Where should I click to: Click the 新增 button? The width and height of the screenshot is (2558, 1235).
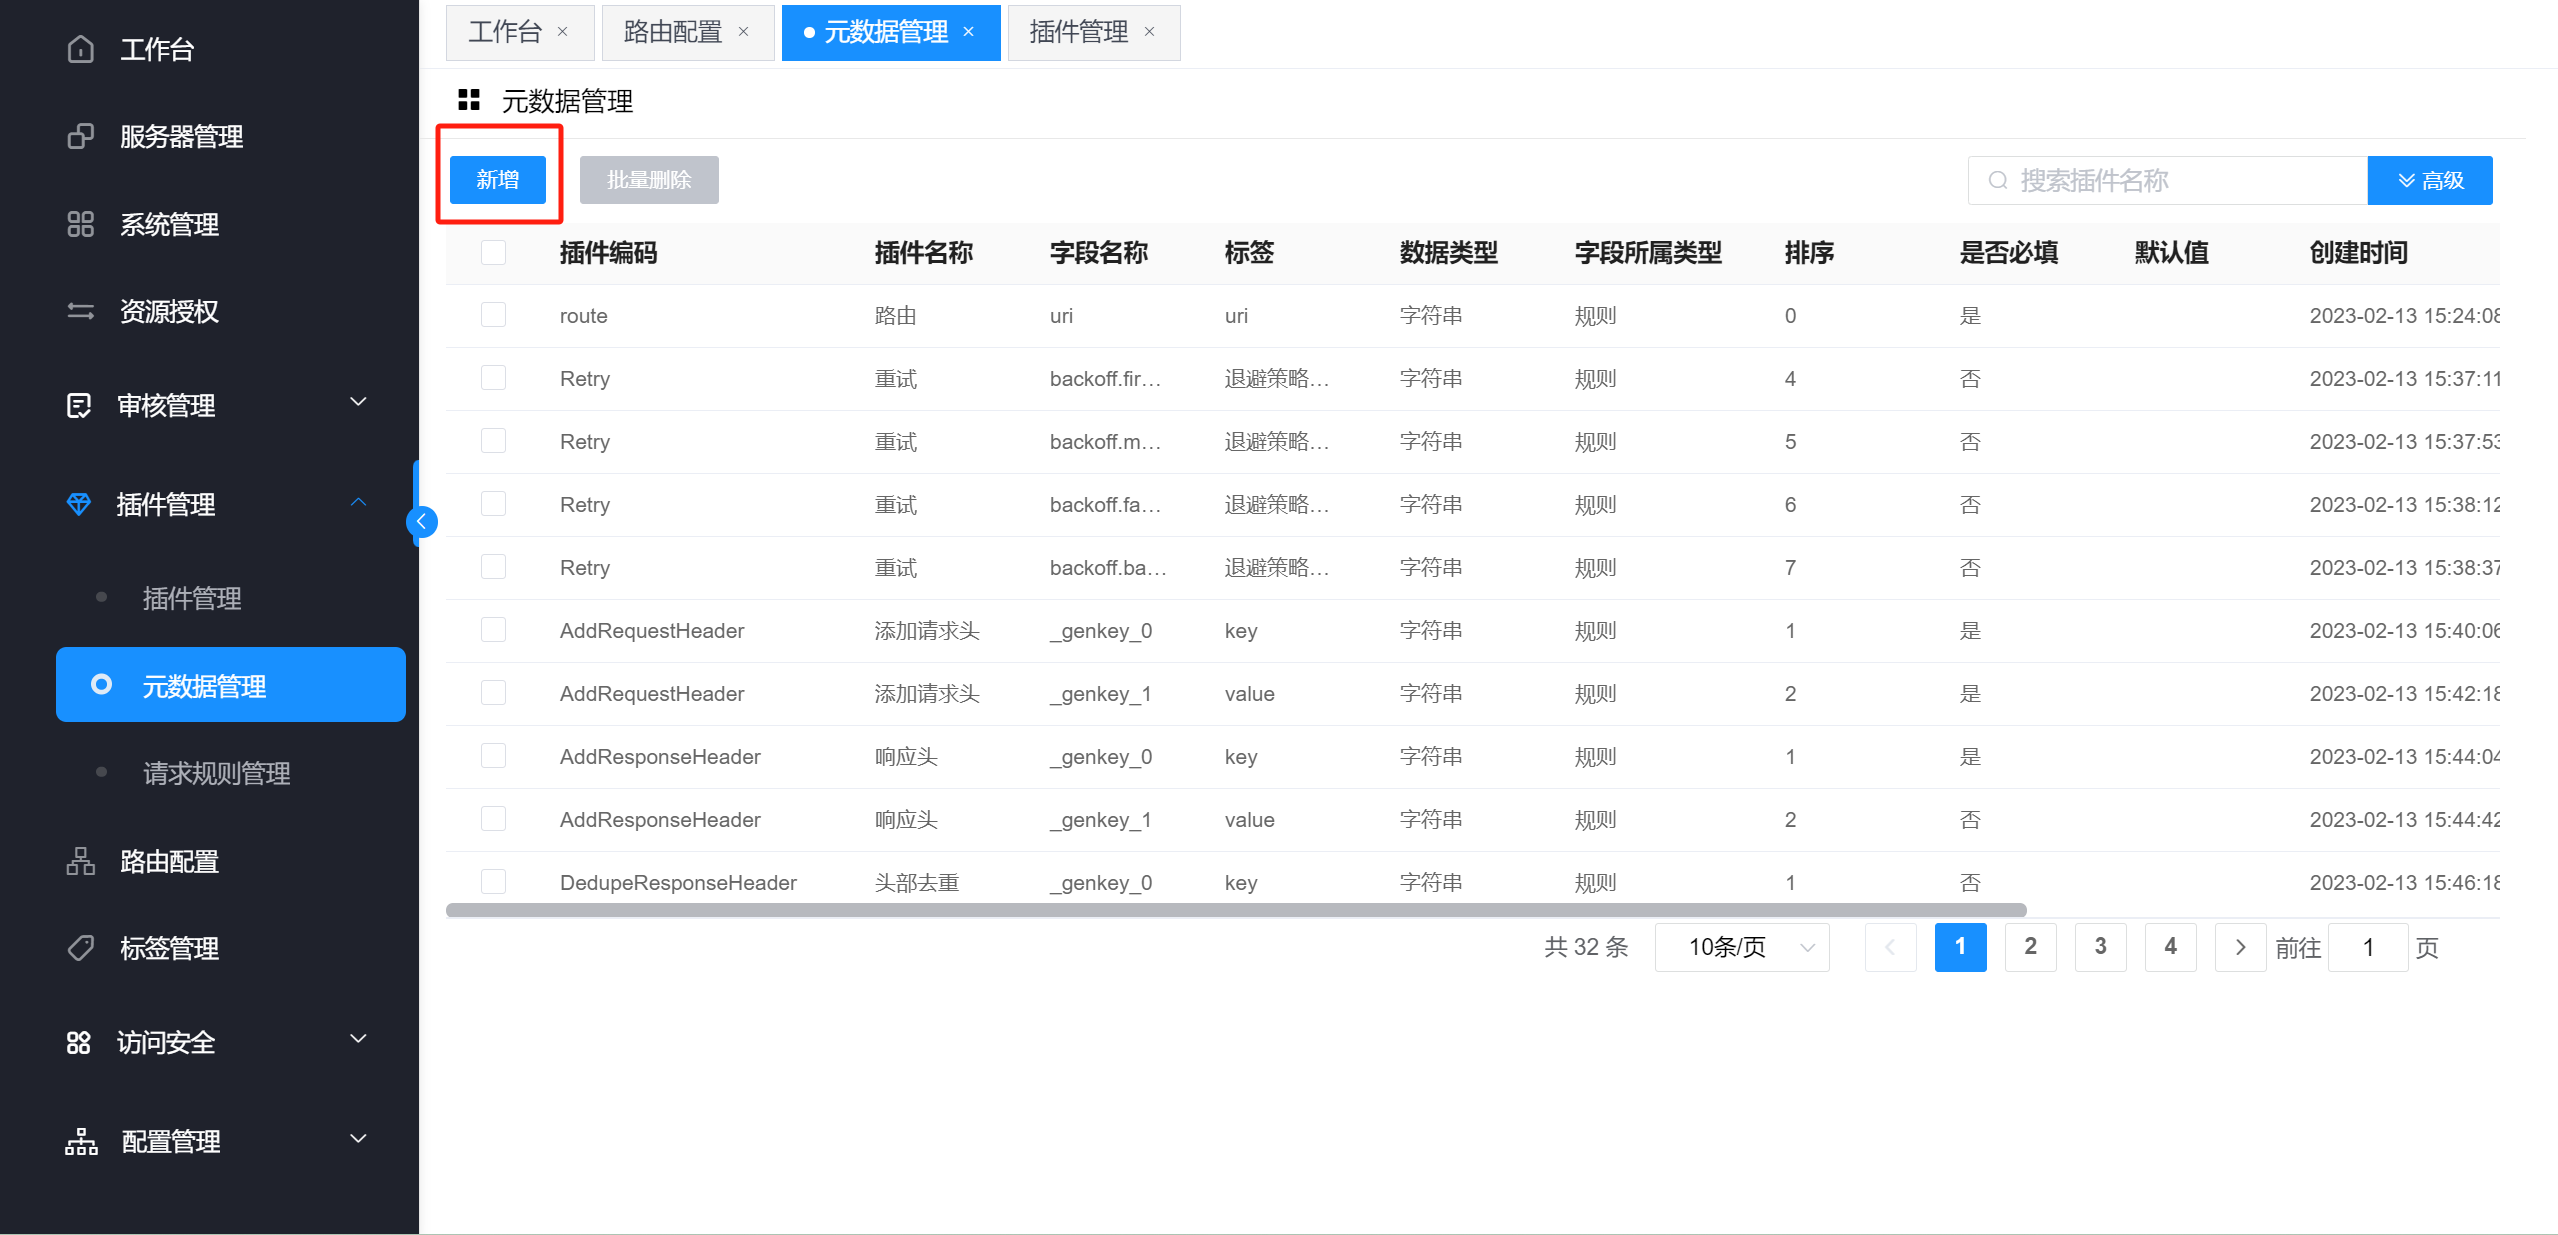pos(498,180)
